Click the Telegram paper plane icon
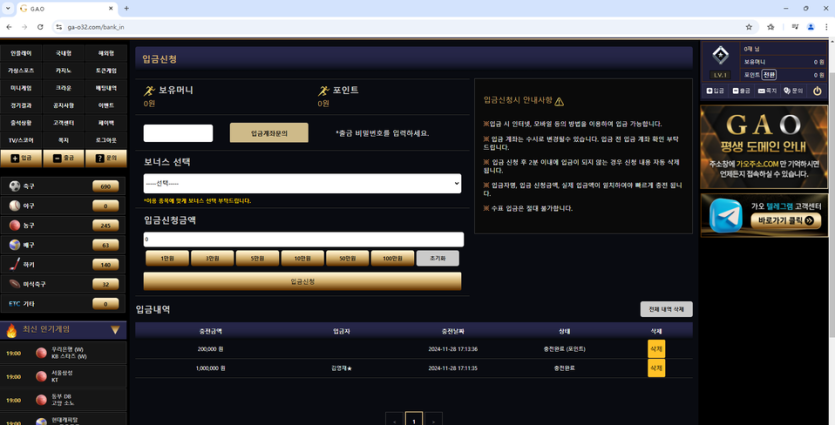The height and width of the screenshot is (425, 835). coord(726,215)
